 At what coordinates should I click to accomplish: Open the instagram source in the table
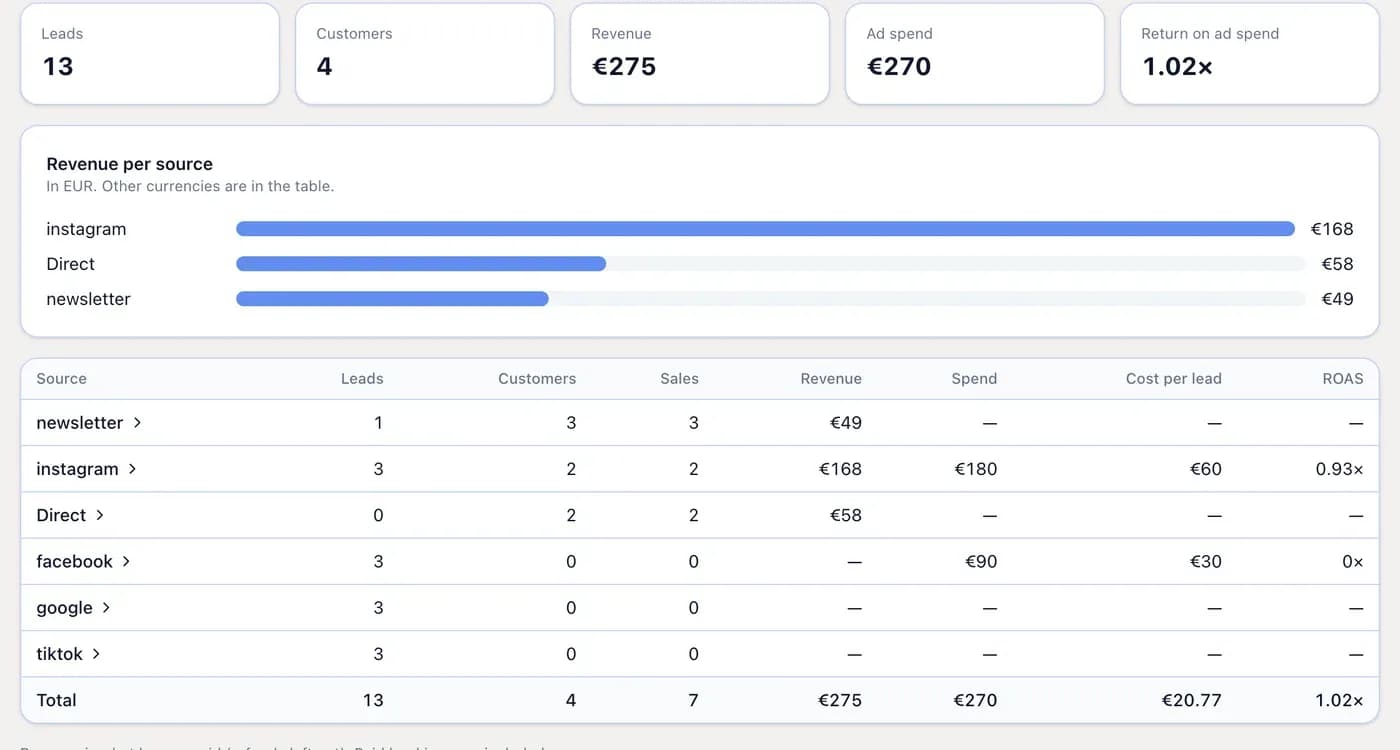tap(77, 469)
